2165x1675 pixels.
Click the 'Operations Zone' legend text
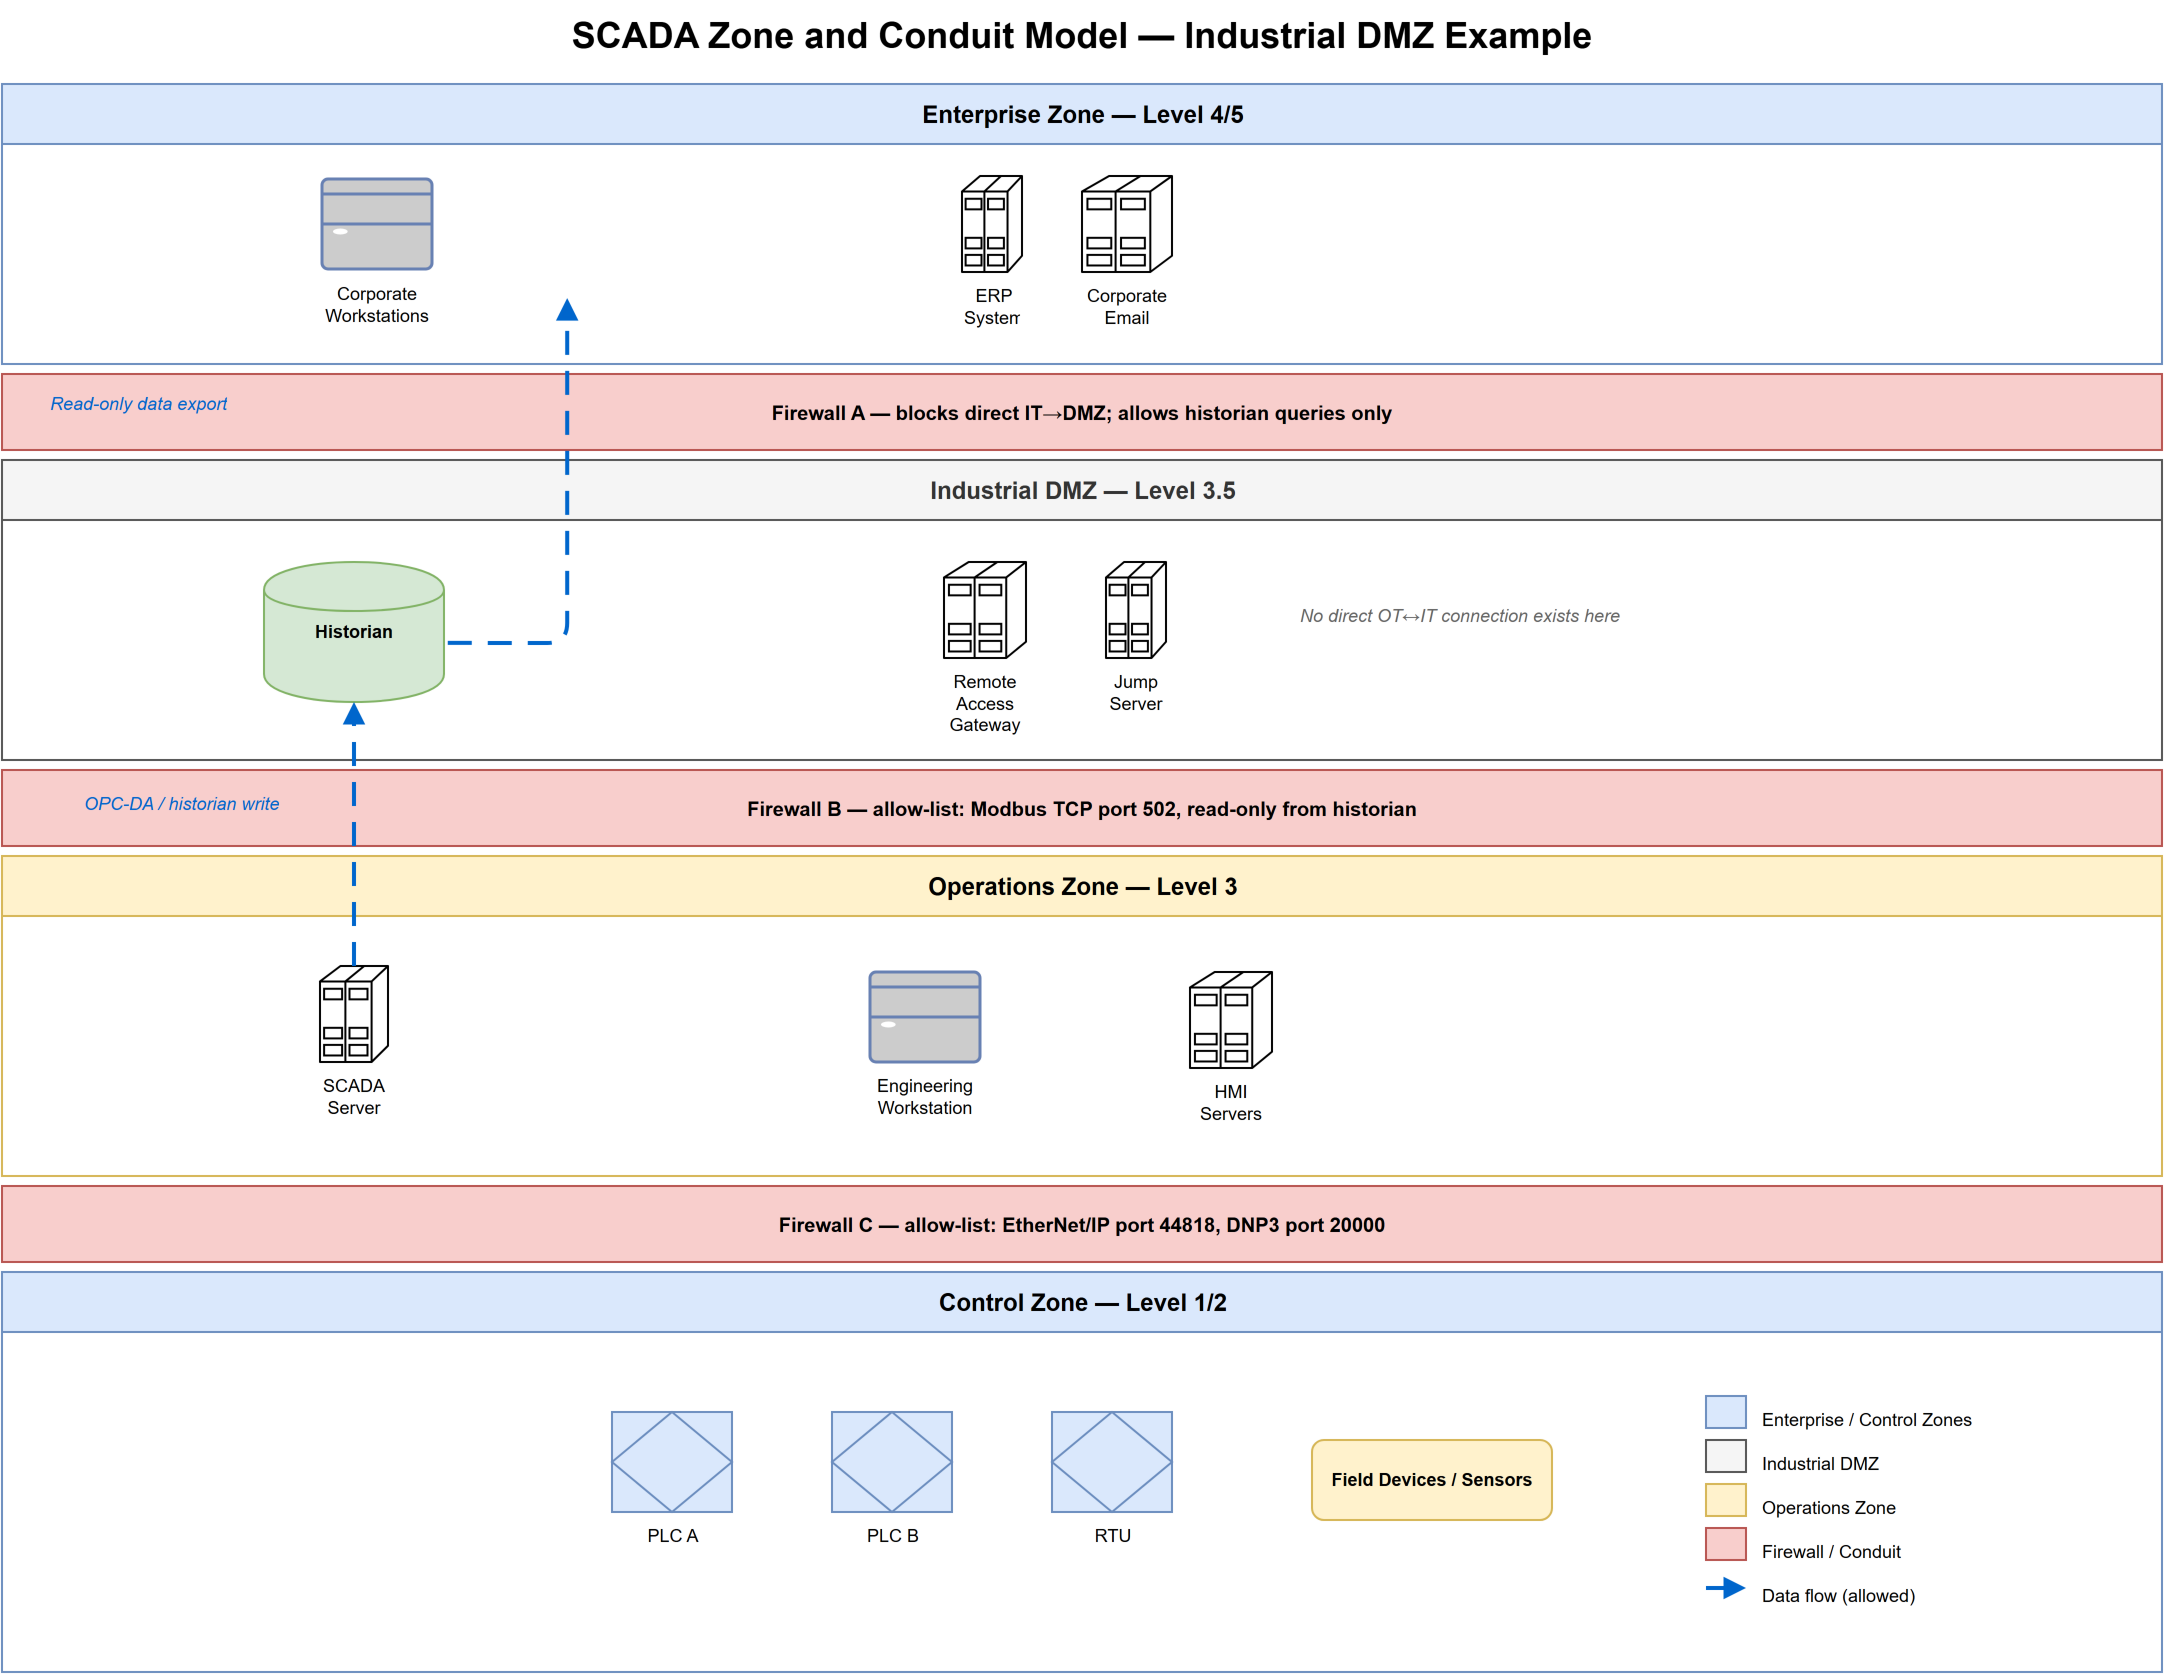click(1828, 1508)
